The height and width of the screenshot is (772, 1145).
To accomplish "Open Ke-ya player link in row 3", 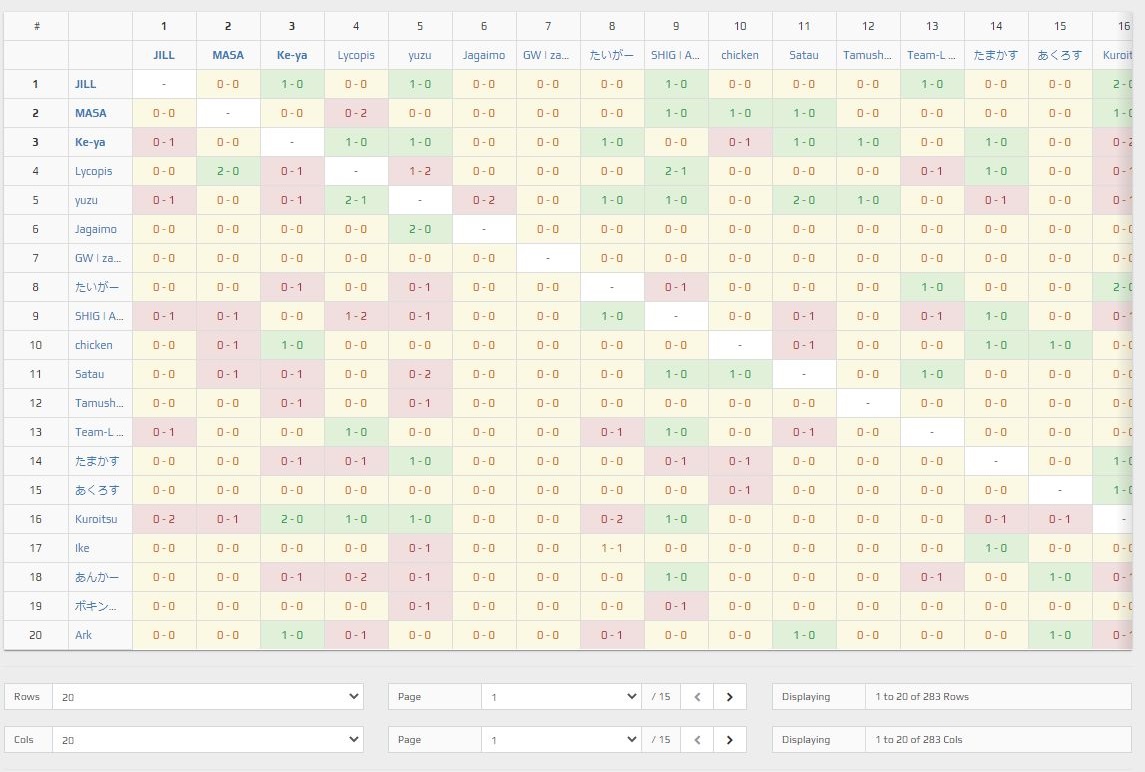I will [x=90, y=142].
